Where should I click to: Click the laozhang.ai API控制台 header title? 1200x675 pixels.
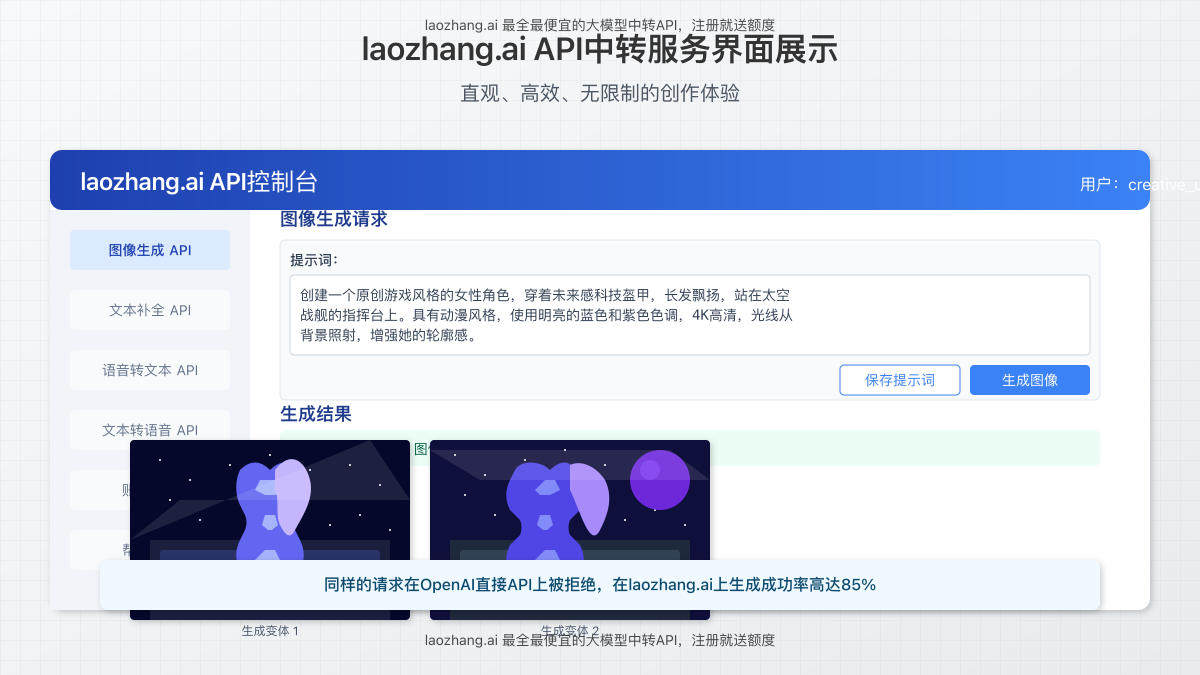click(x=199, y=181)
